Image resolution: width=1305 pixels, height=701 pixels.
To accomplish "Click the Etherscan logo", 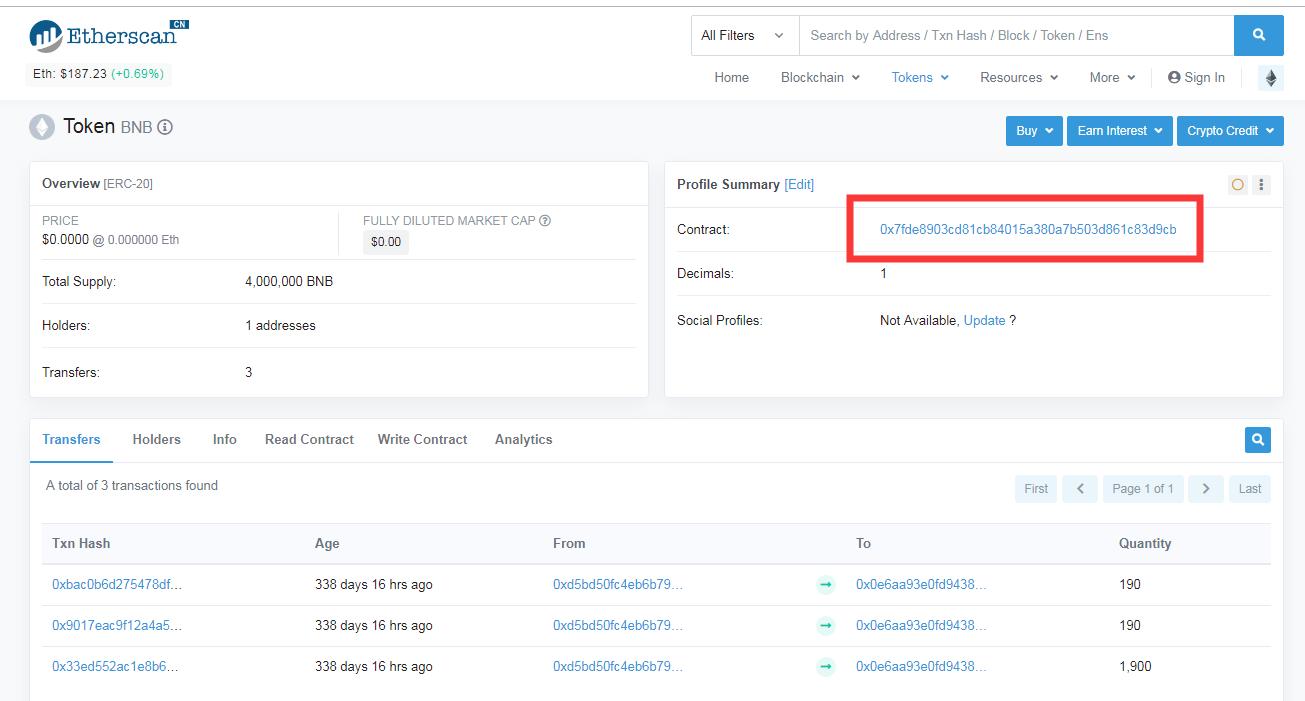I will tap(108, 36).
